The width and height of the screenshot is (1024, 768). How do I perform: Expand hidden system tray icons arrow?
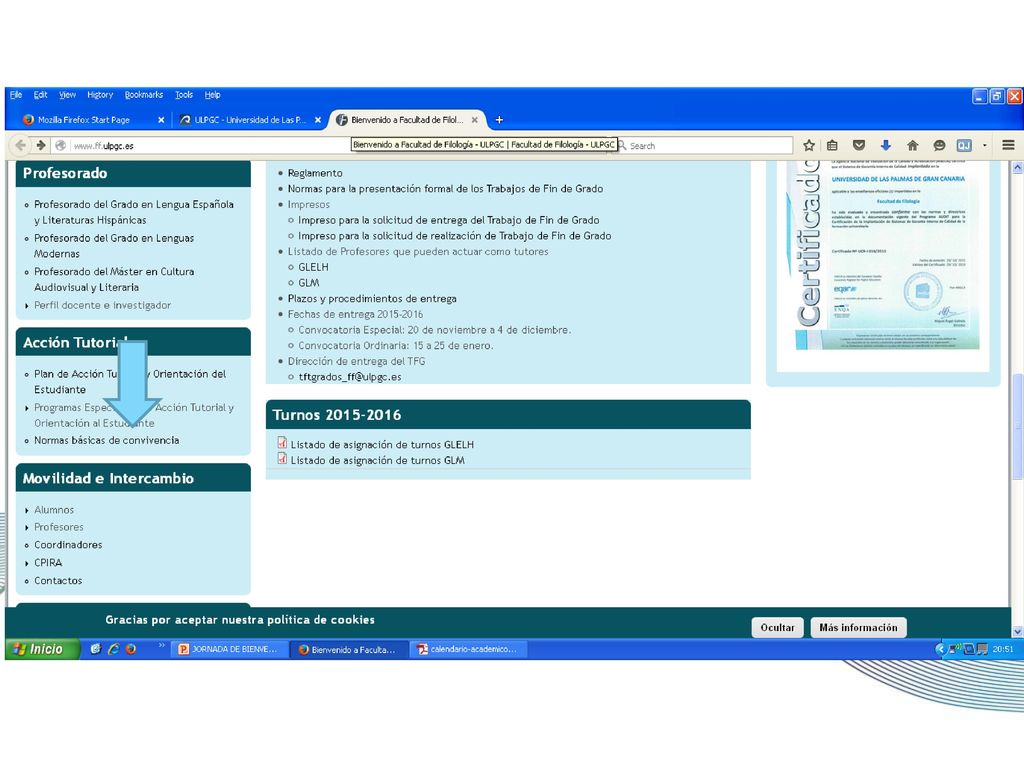click(940, 648)
